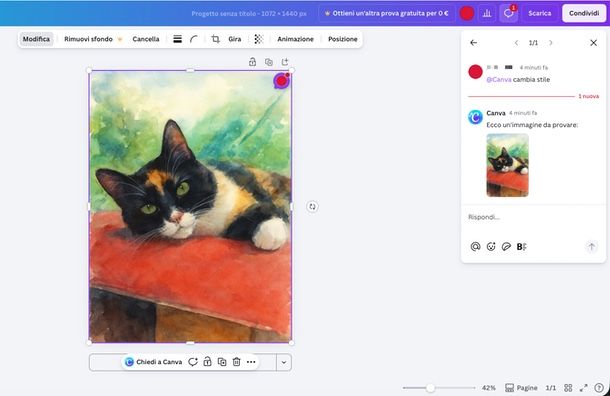The width and height of the screenshot is (610, 396).
Task: Open the Posizione panel
Action: pos(342,39)
